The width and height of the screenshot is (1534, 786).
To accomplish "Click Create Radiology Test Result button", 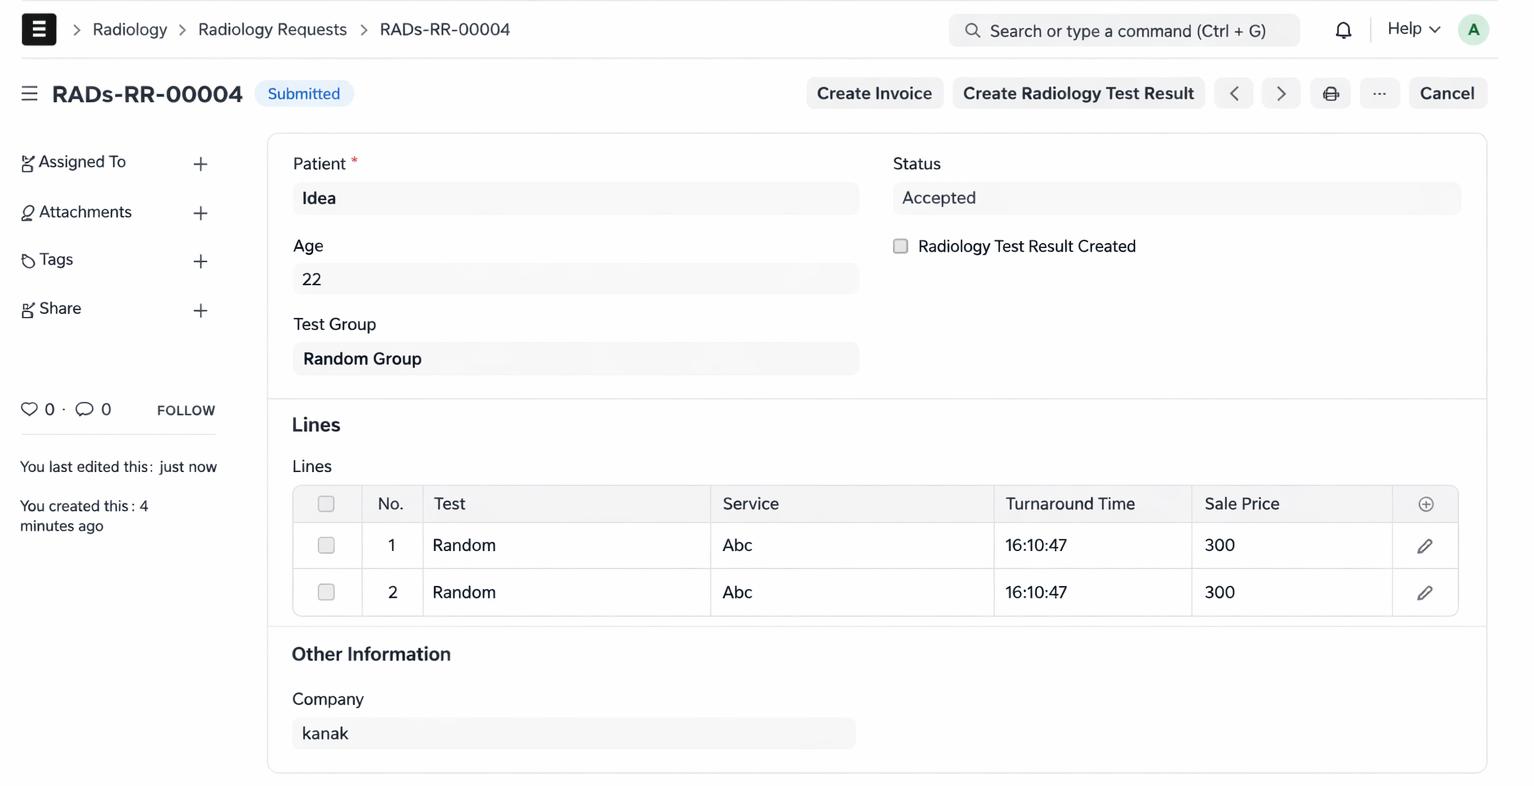I will click(1078, 93).
